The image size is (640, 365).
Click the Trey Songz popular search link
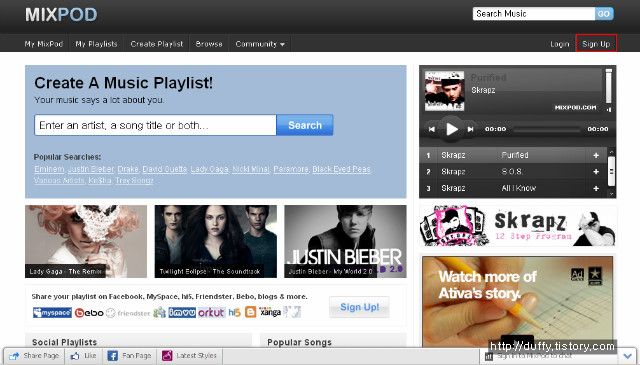(135, 180)
